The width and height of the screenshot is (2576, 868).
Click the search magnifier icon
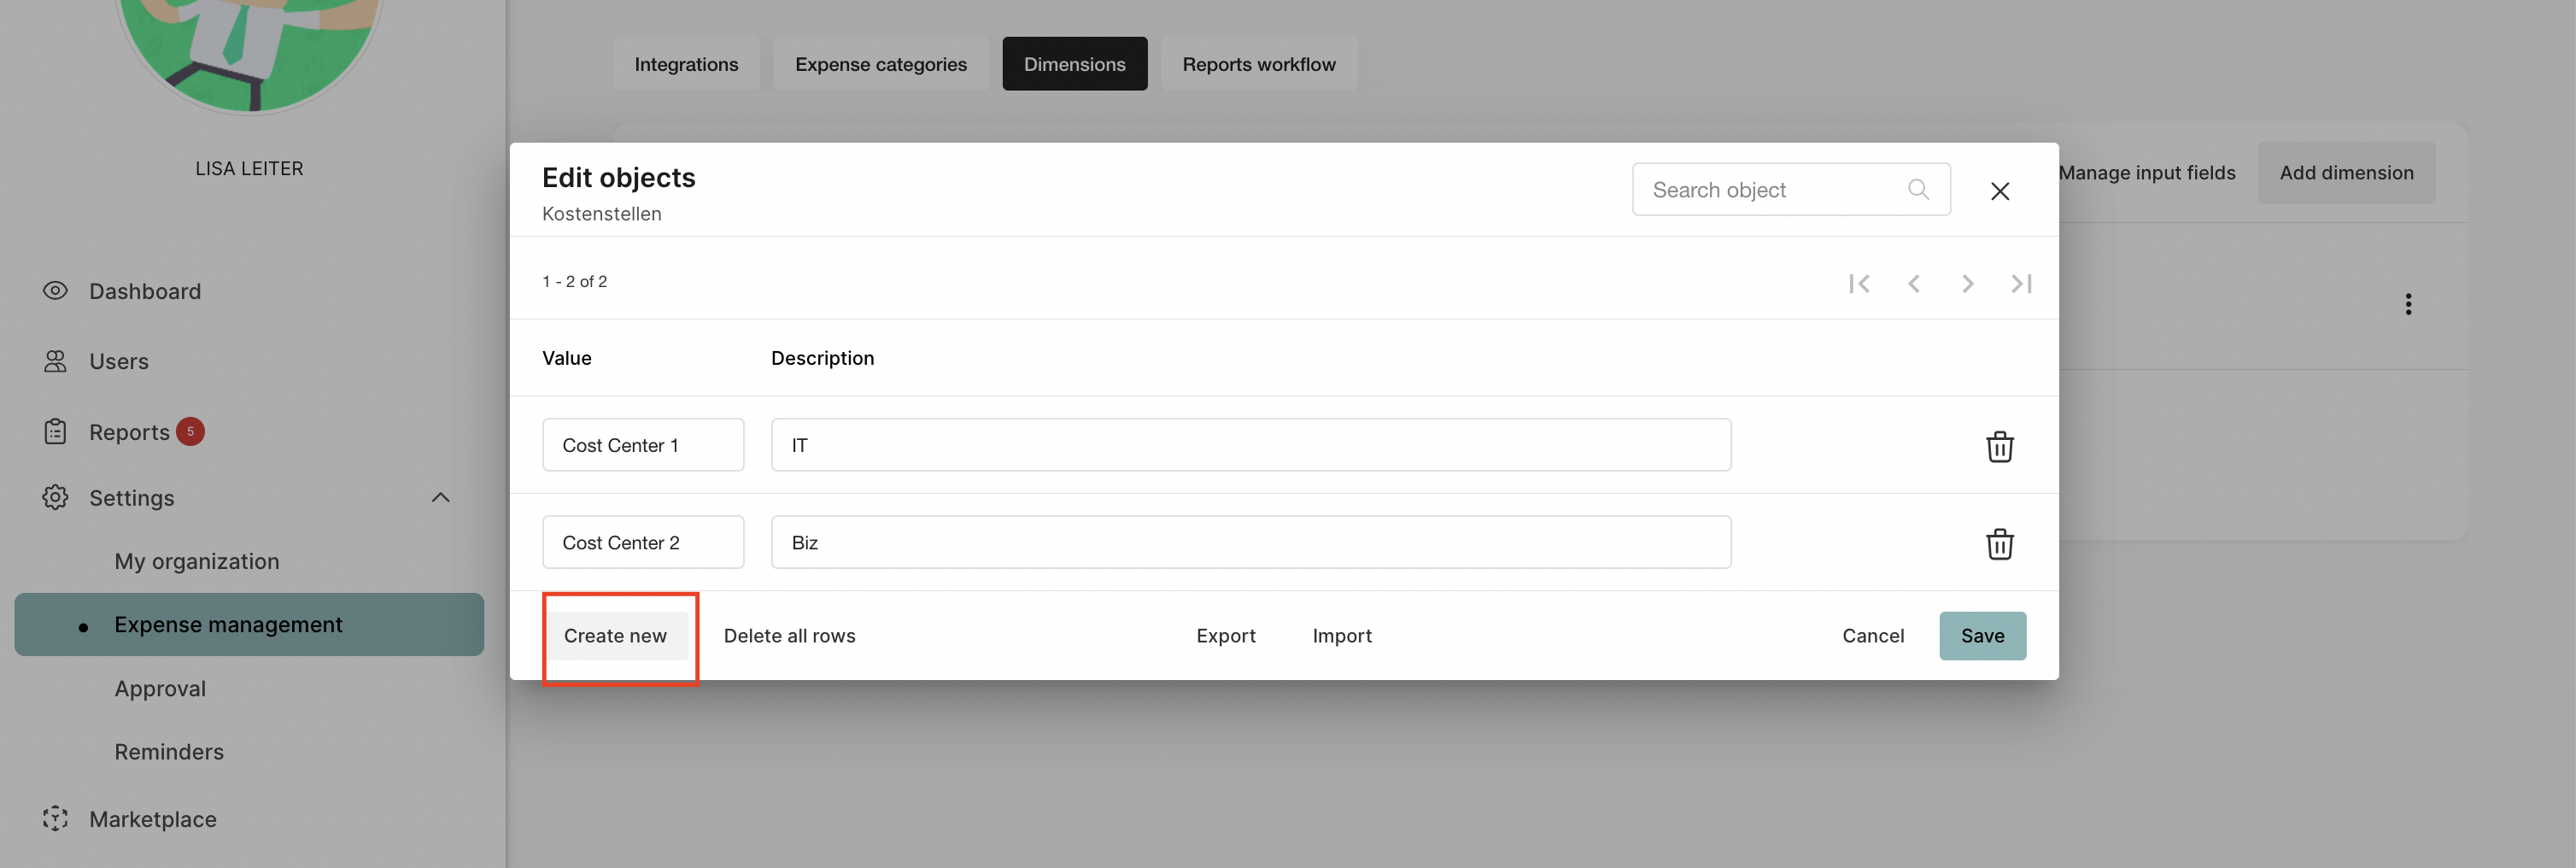(x=1917, y=189)
